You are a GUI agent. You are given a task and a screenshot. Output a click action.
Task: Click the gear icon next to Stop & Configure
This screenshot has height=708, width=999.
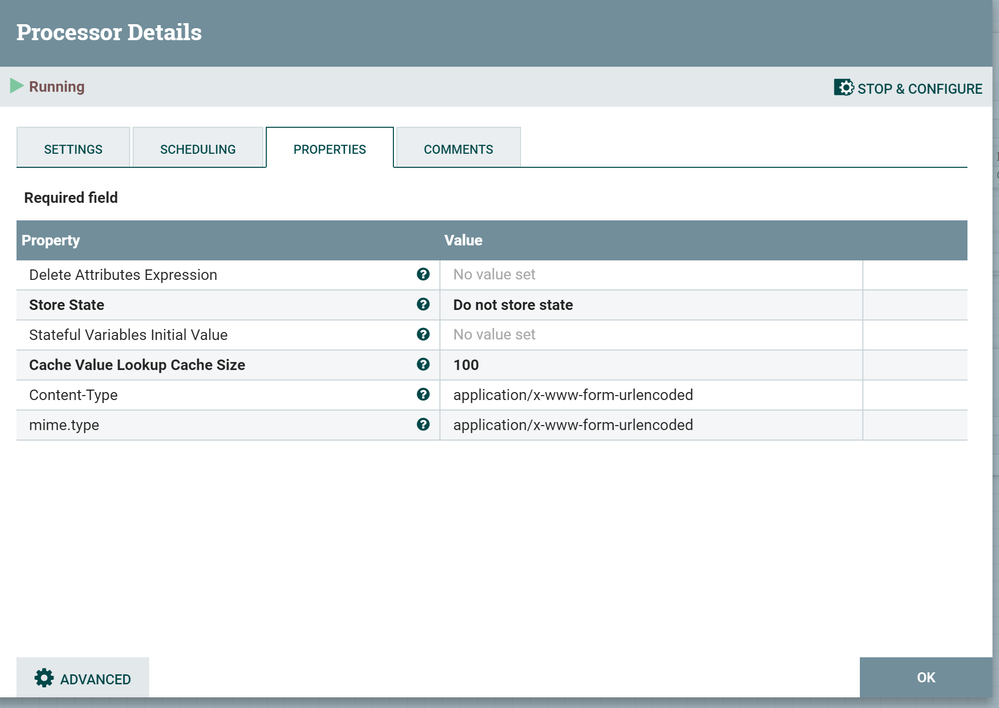pyautogui.click(x=844, y=88)
